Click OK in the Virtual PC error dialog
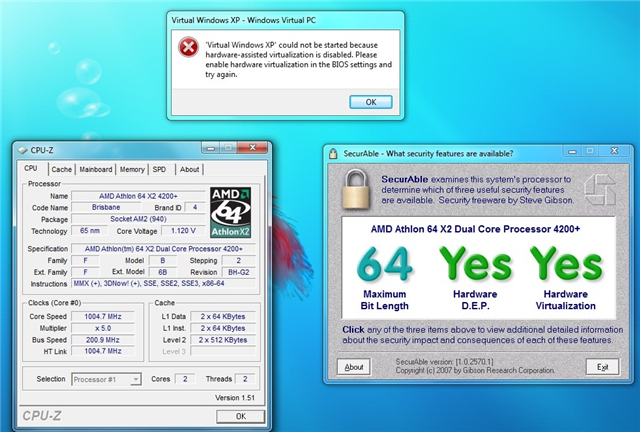 tap(371, 102)
